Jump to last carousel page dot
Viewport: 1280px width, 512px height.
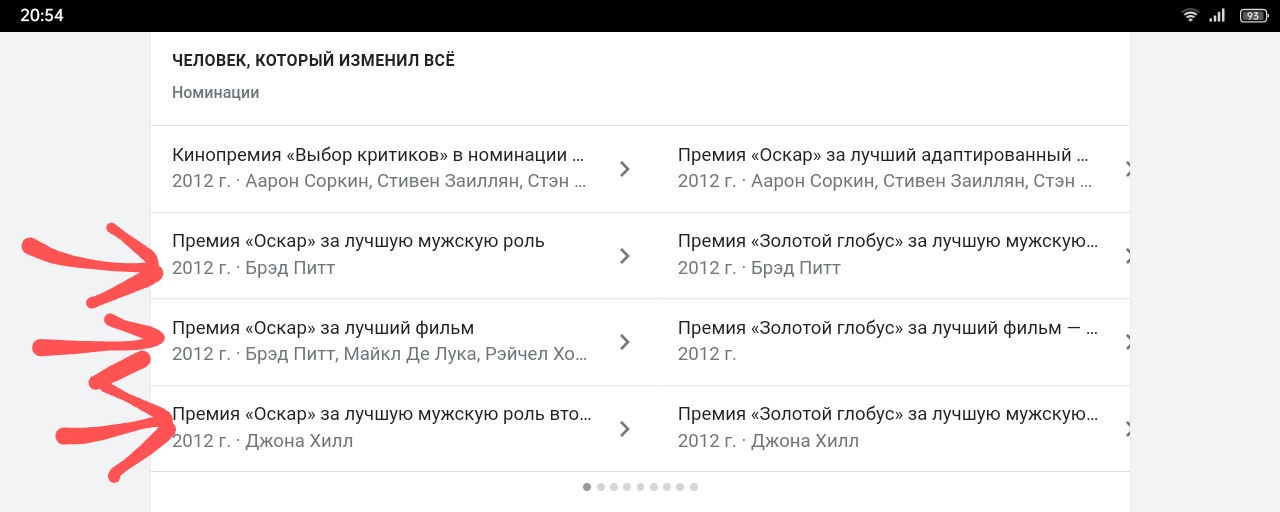(x=694, y=487)
